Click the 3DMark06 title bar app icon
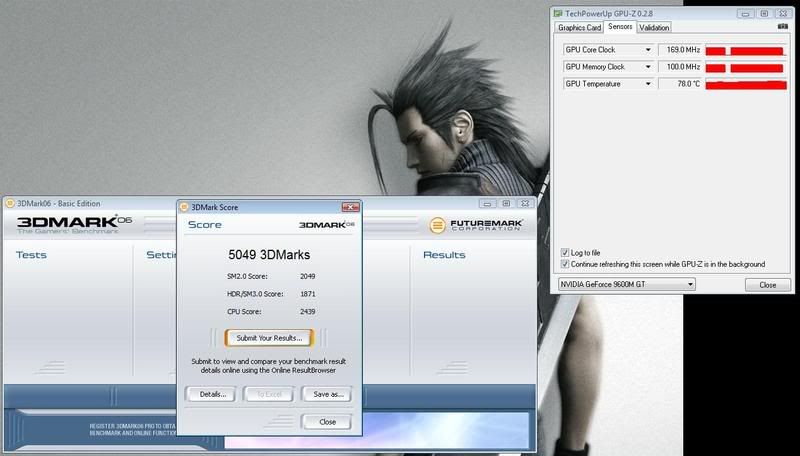Viewport: 800px width, 456px height. click(x=10, y=204)
